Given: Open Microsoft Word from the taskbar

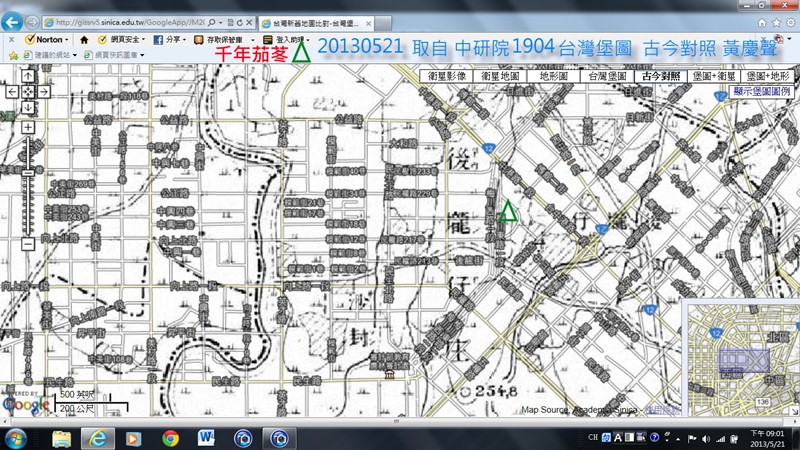Looking at the screenshot, I should (x=206, y=438).
